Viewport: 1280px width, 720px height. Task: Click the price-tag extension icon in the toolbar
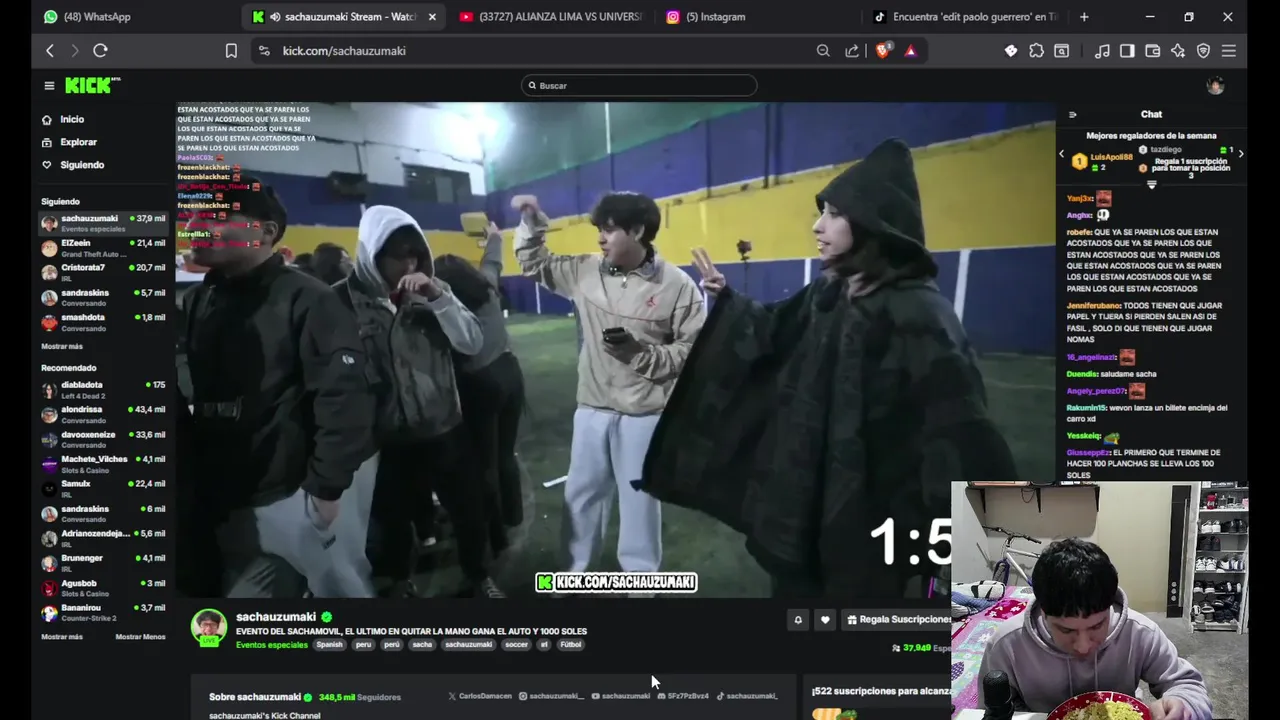coord(1011,50)
